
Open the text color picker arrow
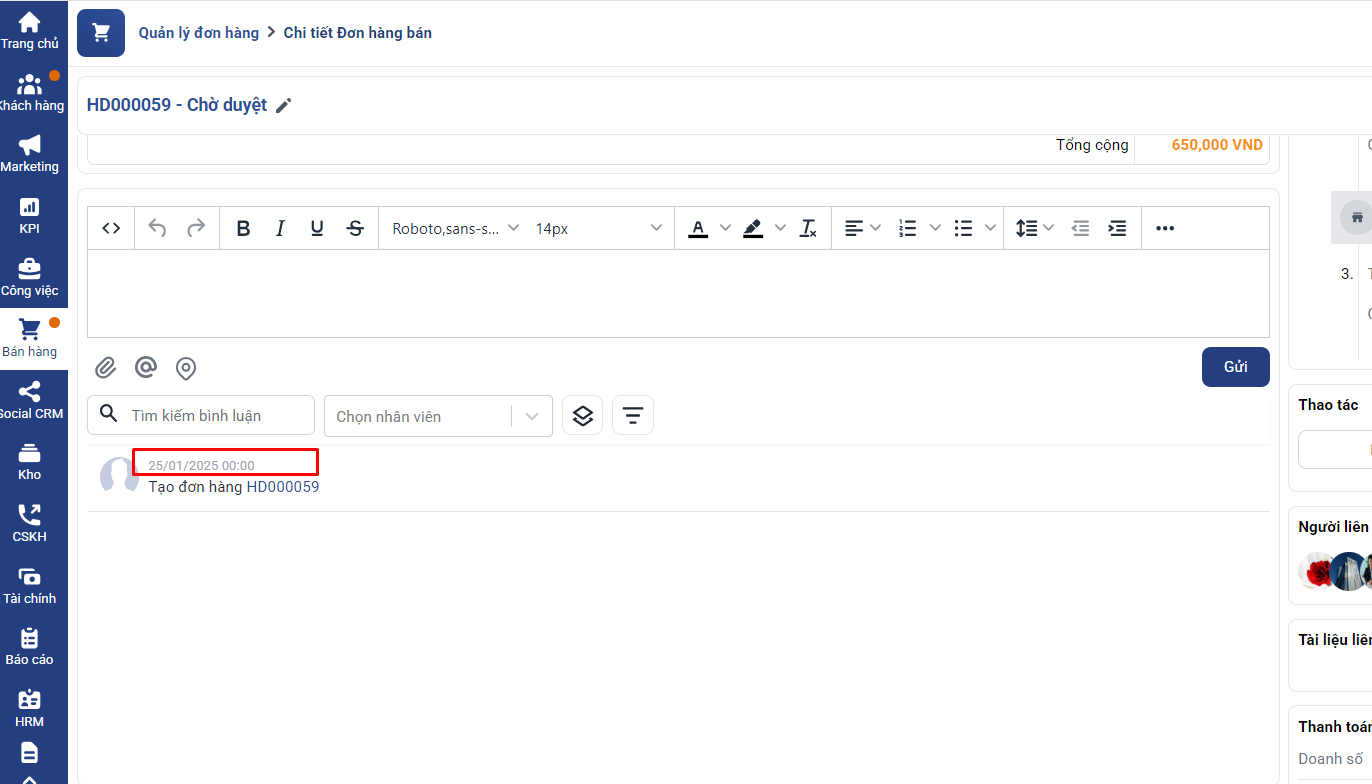725,228
